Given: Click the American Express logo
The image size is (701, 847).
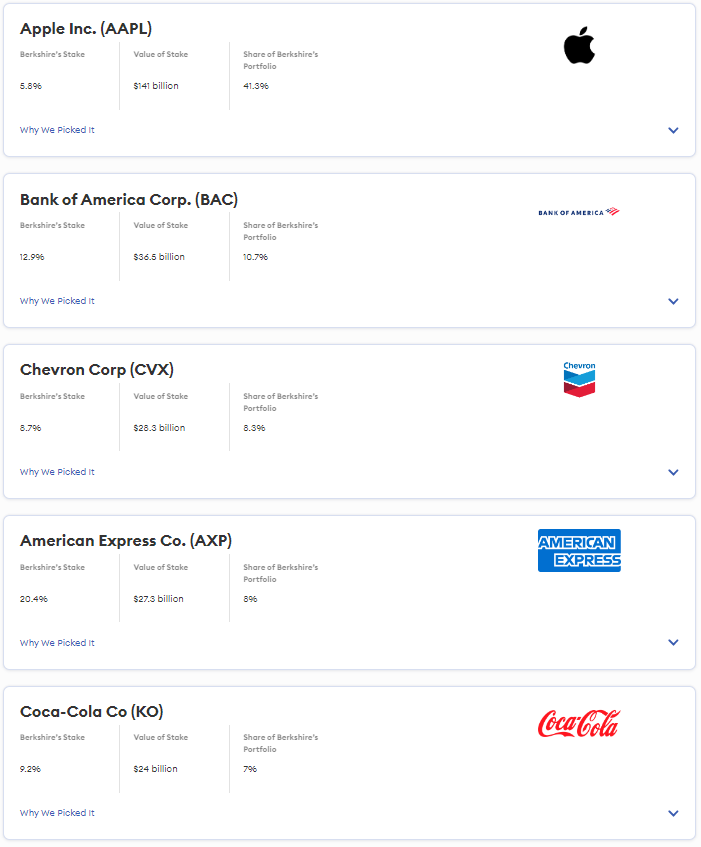Looking at the screenshot, I should [x=579, y=550].
